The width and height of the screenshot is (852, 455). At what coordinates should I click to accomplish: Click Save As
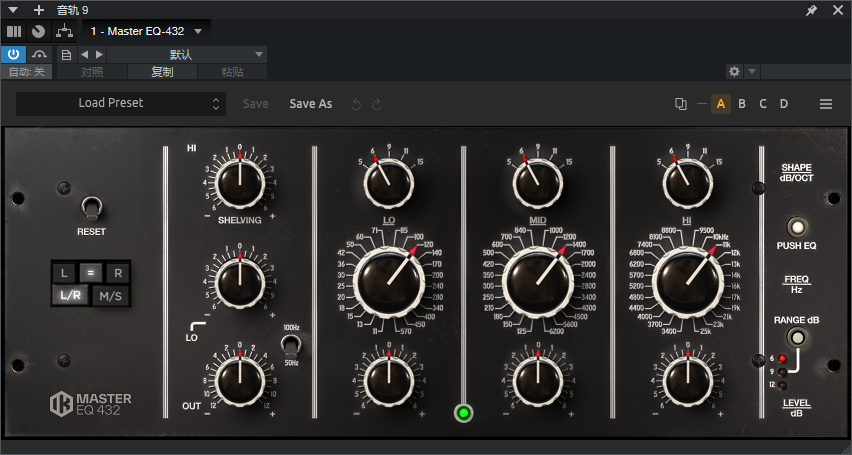coord(311,104)
